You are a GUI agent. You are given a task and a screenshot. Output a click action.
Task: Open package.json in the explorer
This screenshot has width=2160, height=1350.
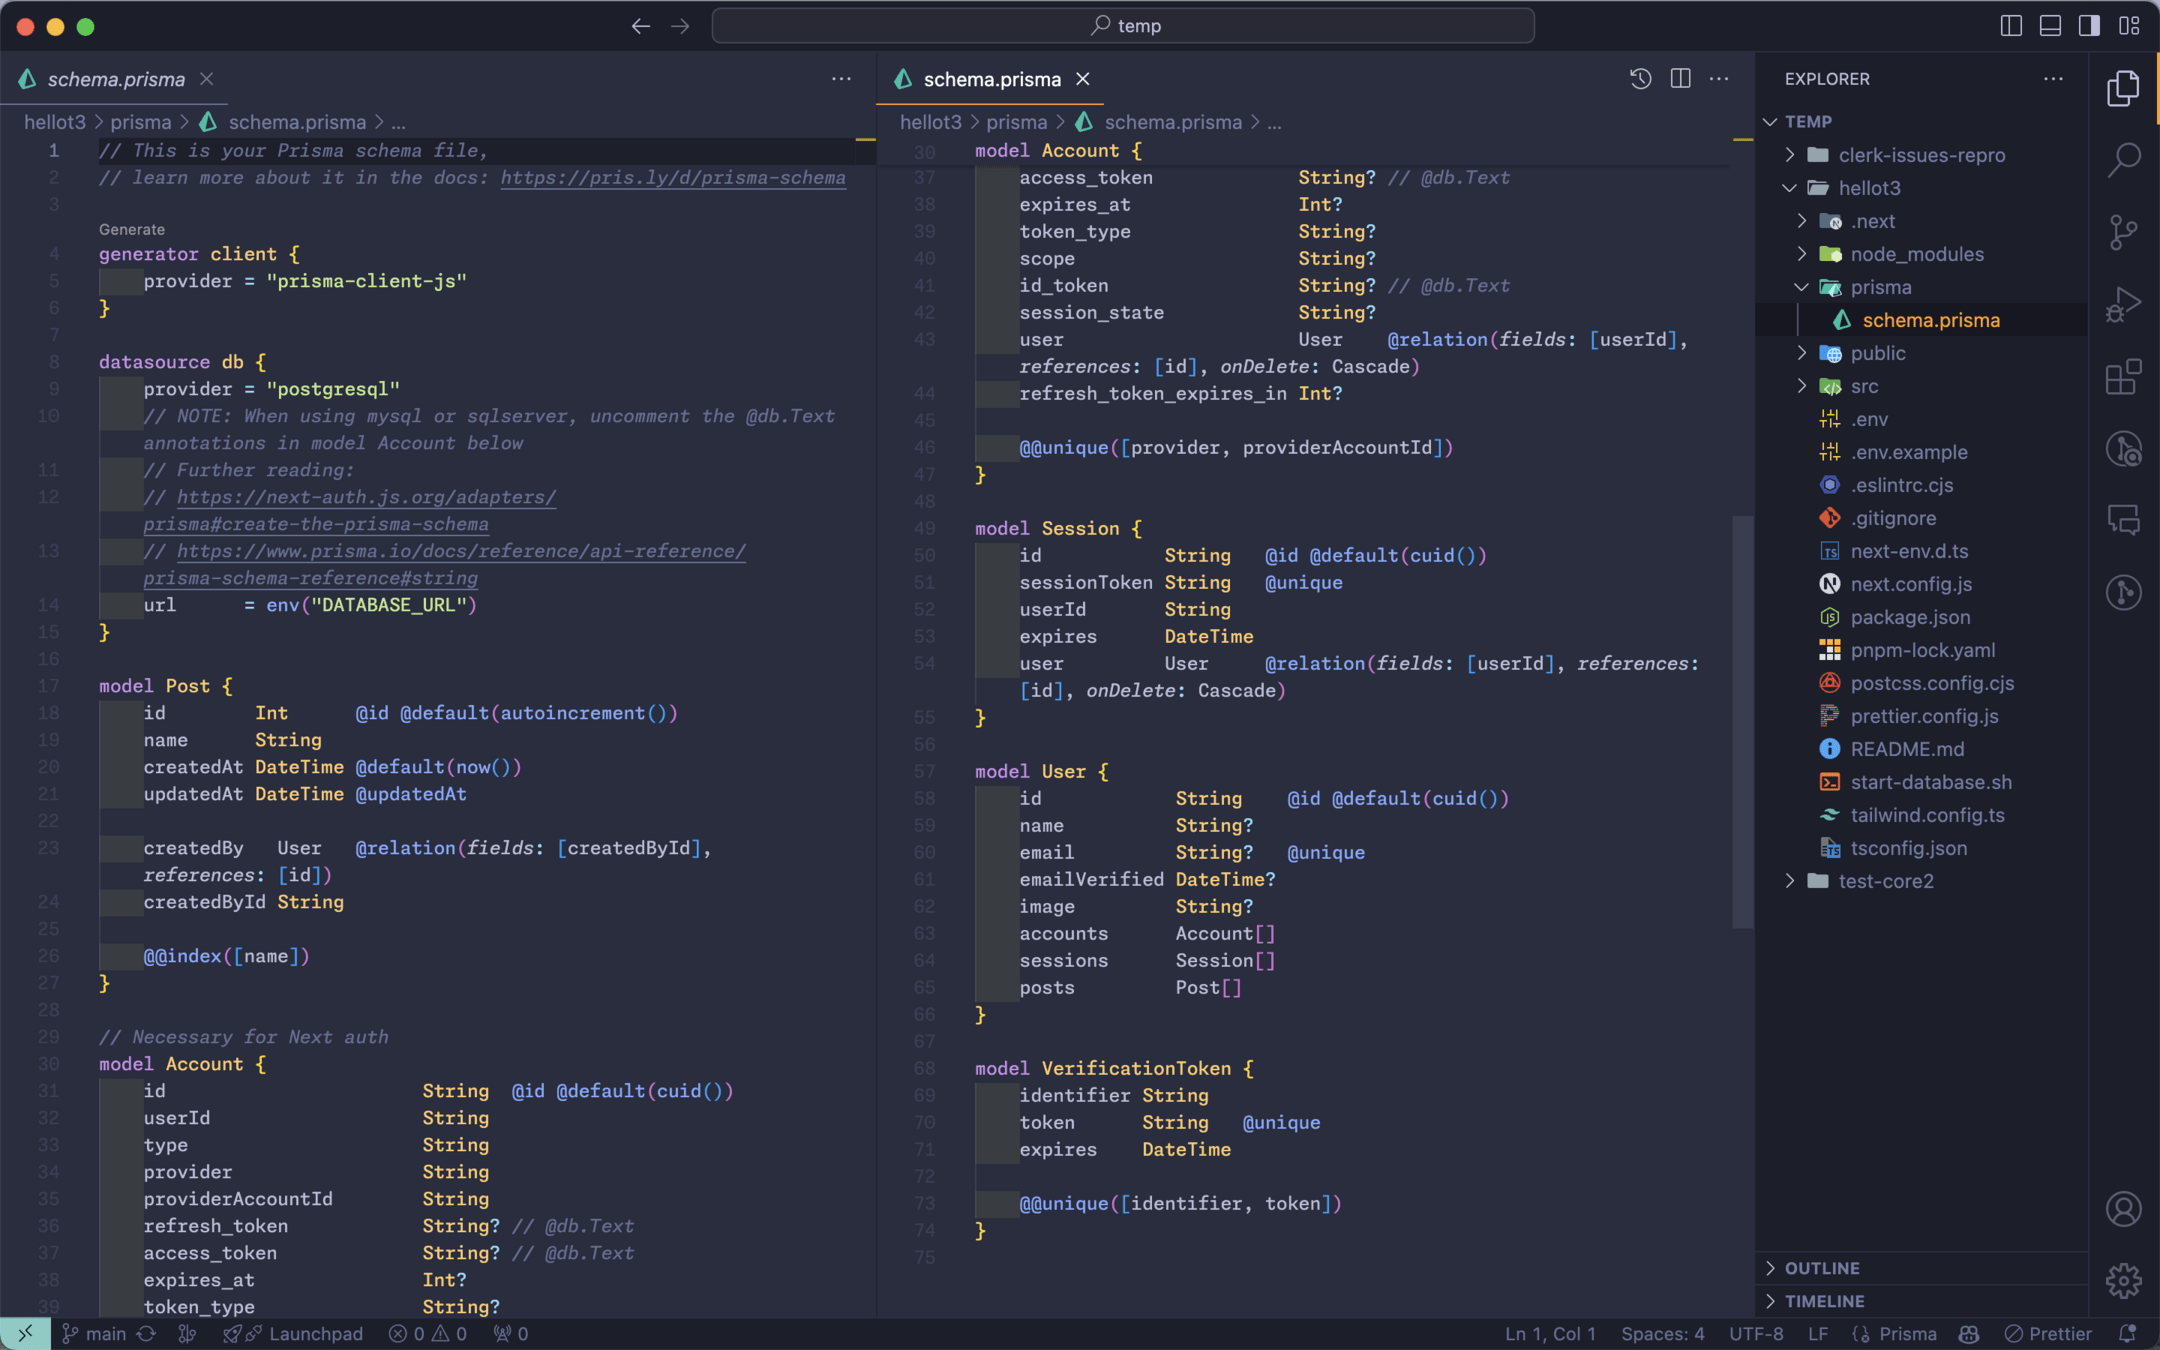point(1910,617)
